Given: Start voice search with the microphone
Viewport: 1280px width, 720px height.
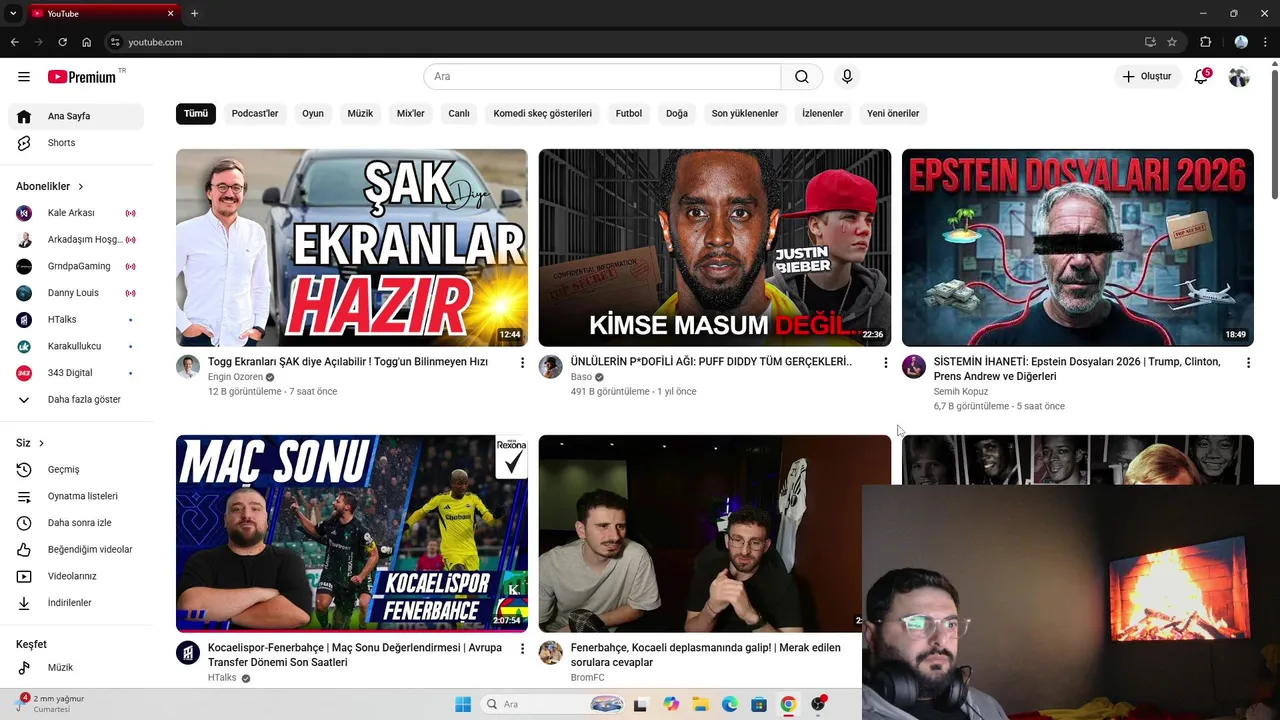Looking at the screenshot, I should point(847,77).
